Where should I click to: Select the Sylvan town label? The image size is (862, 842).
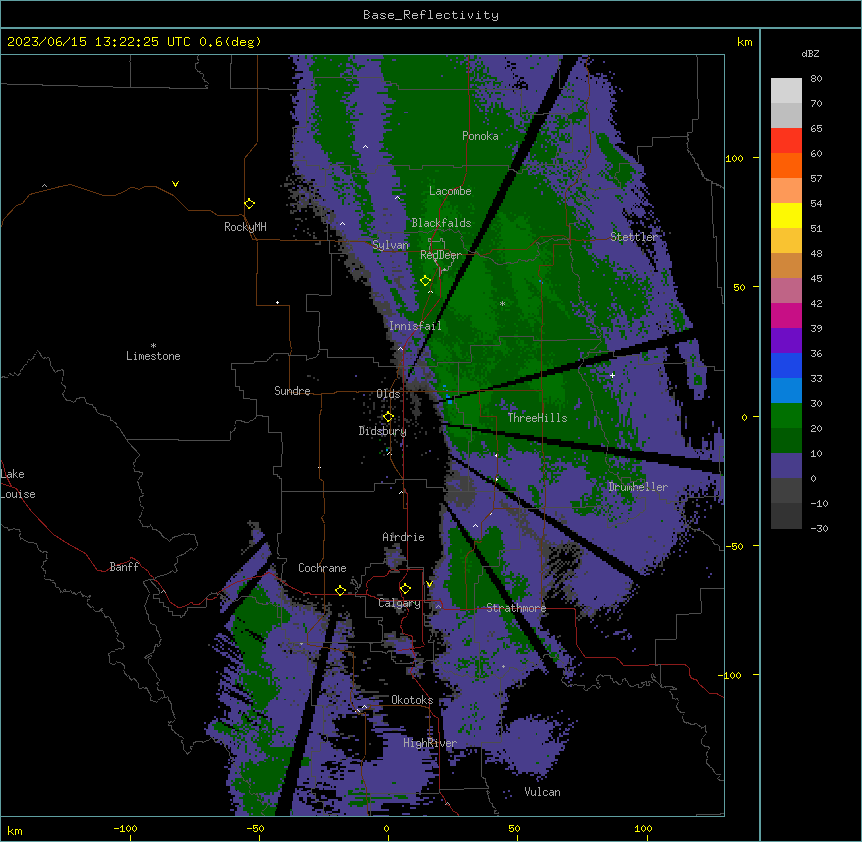tap(390, 245)
